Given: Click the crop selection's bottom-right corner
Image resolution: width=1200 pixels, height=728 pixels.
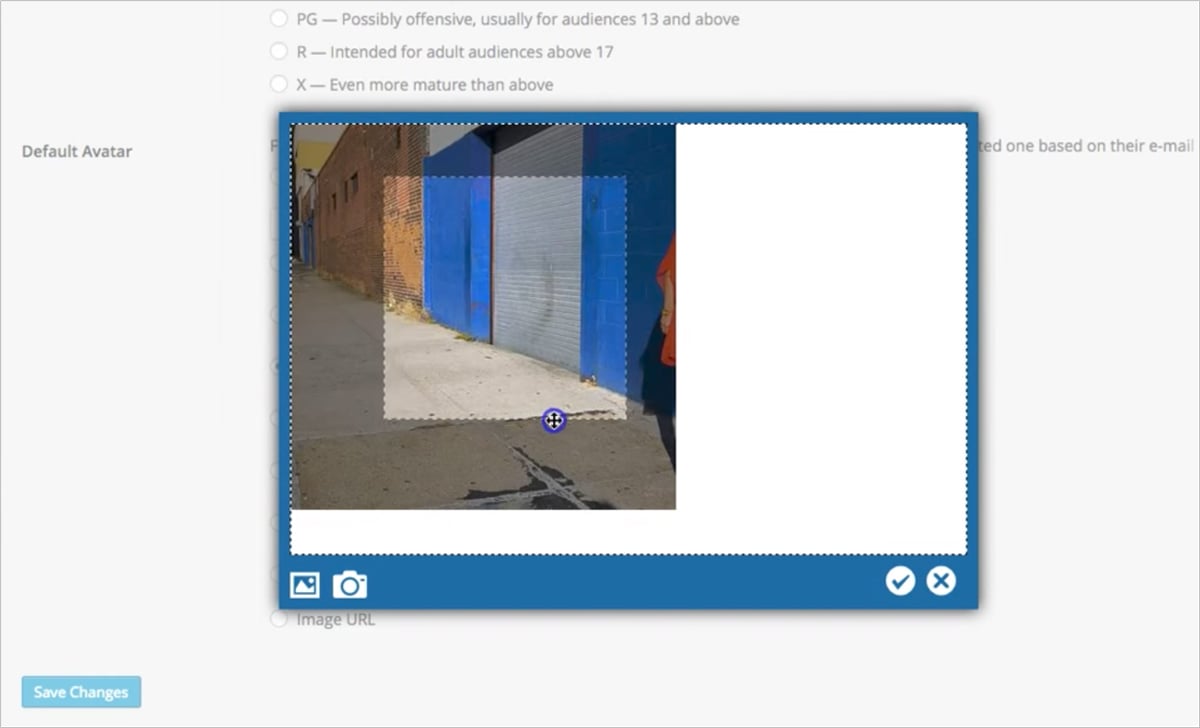Looking at the screenshot, I should (626, 419).
